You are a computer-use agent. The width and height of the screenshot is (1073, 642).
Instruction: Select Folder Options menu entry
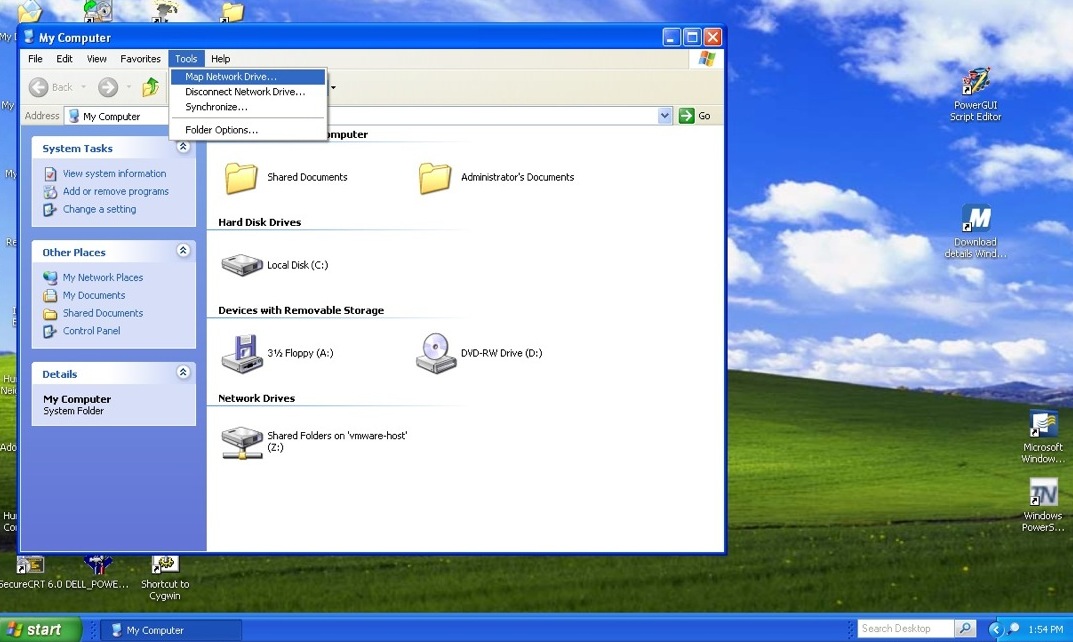221,130
